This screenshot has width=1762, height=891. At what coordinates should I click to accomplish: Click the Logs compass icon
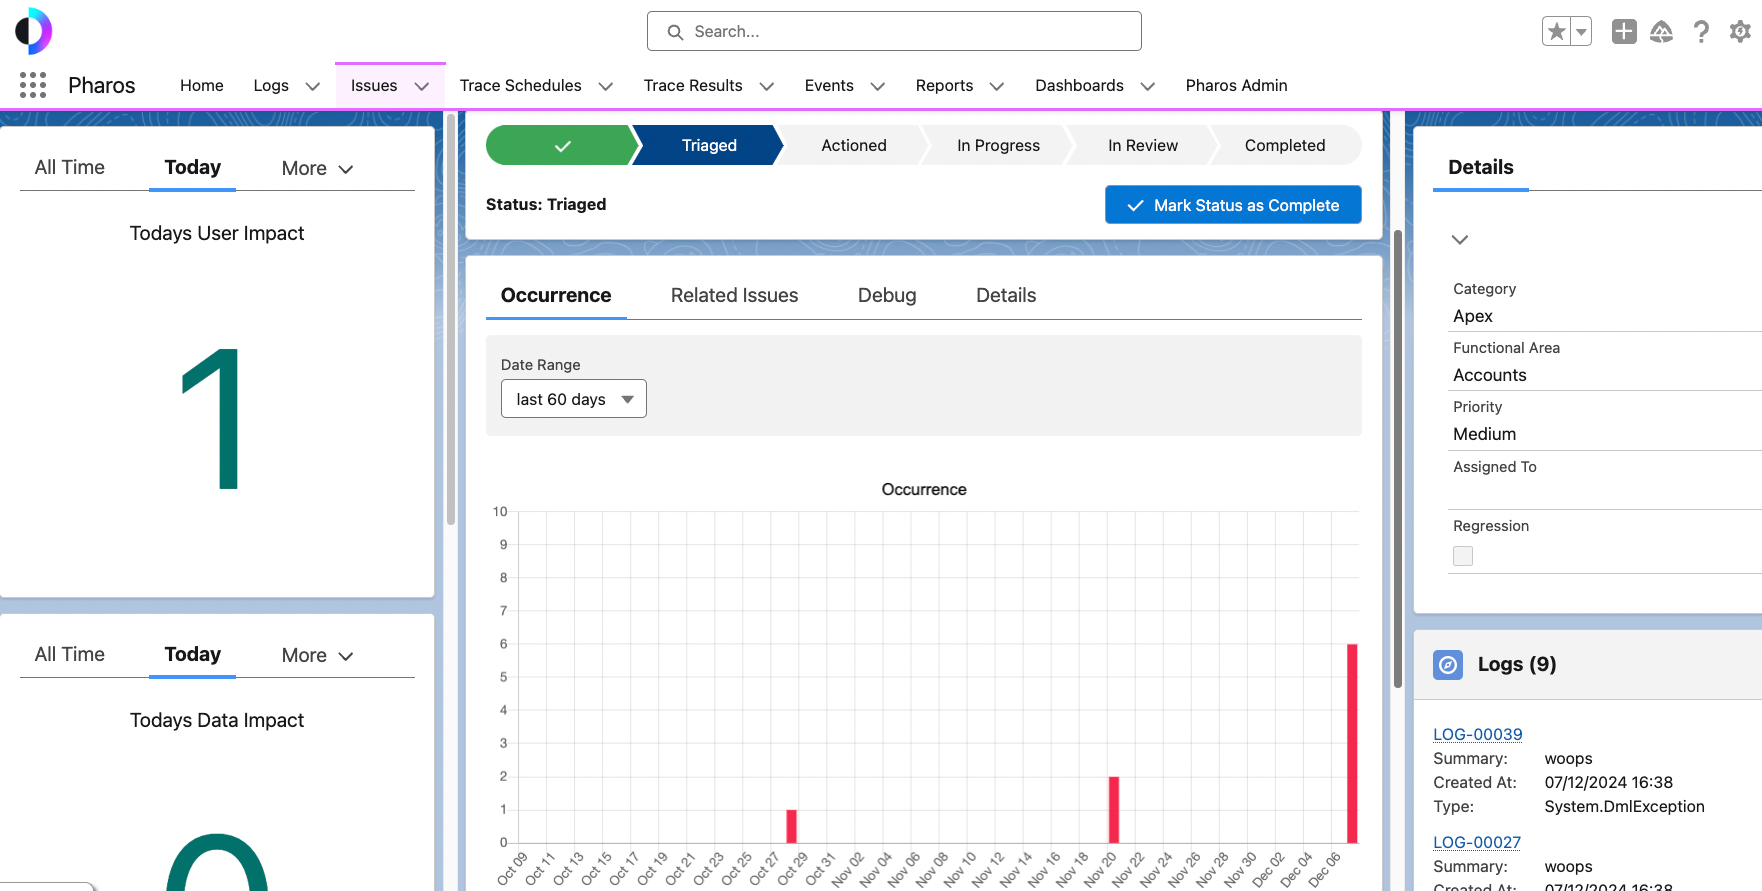point(1448,665)
